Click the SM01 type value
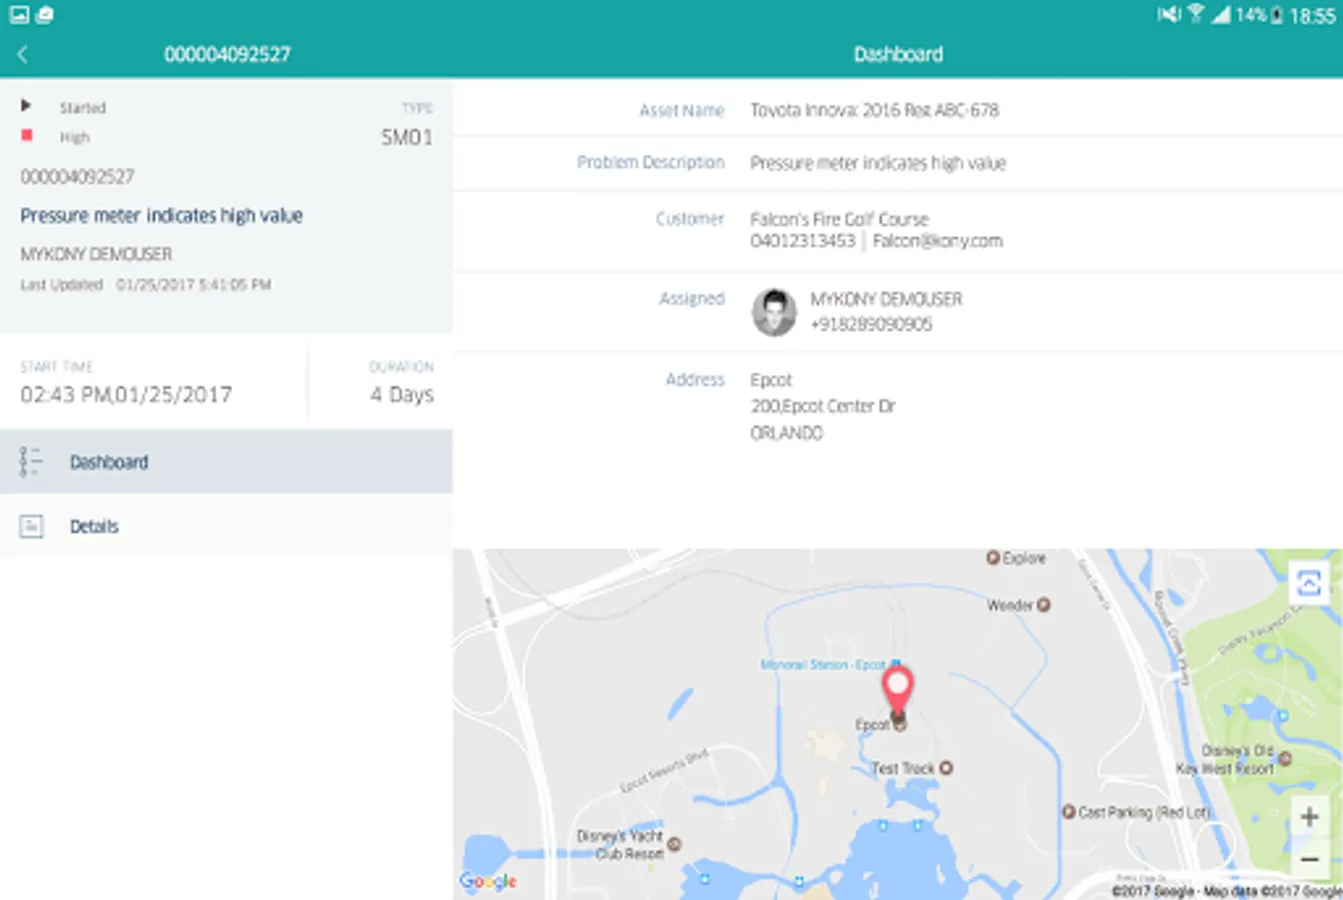Viewport: 1343px width, 900px height. click(x=407, y=138)
